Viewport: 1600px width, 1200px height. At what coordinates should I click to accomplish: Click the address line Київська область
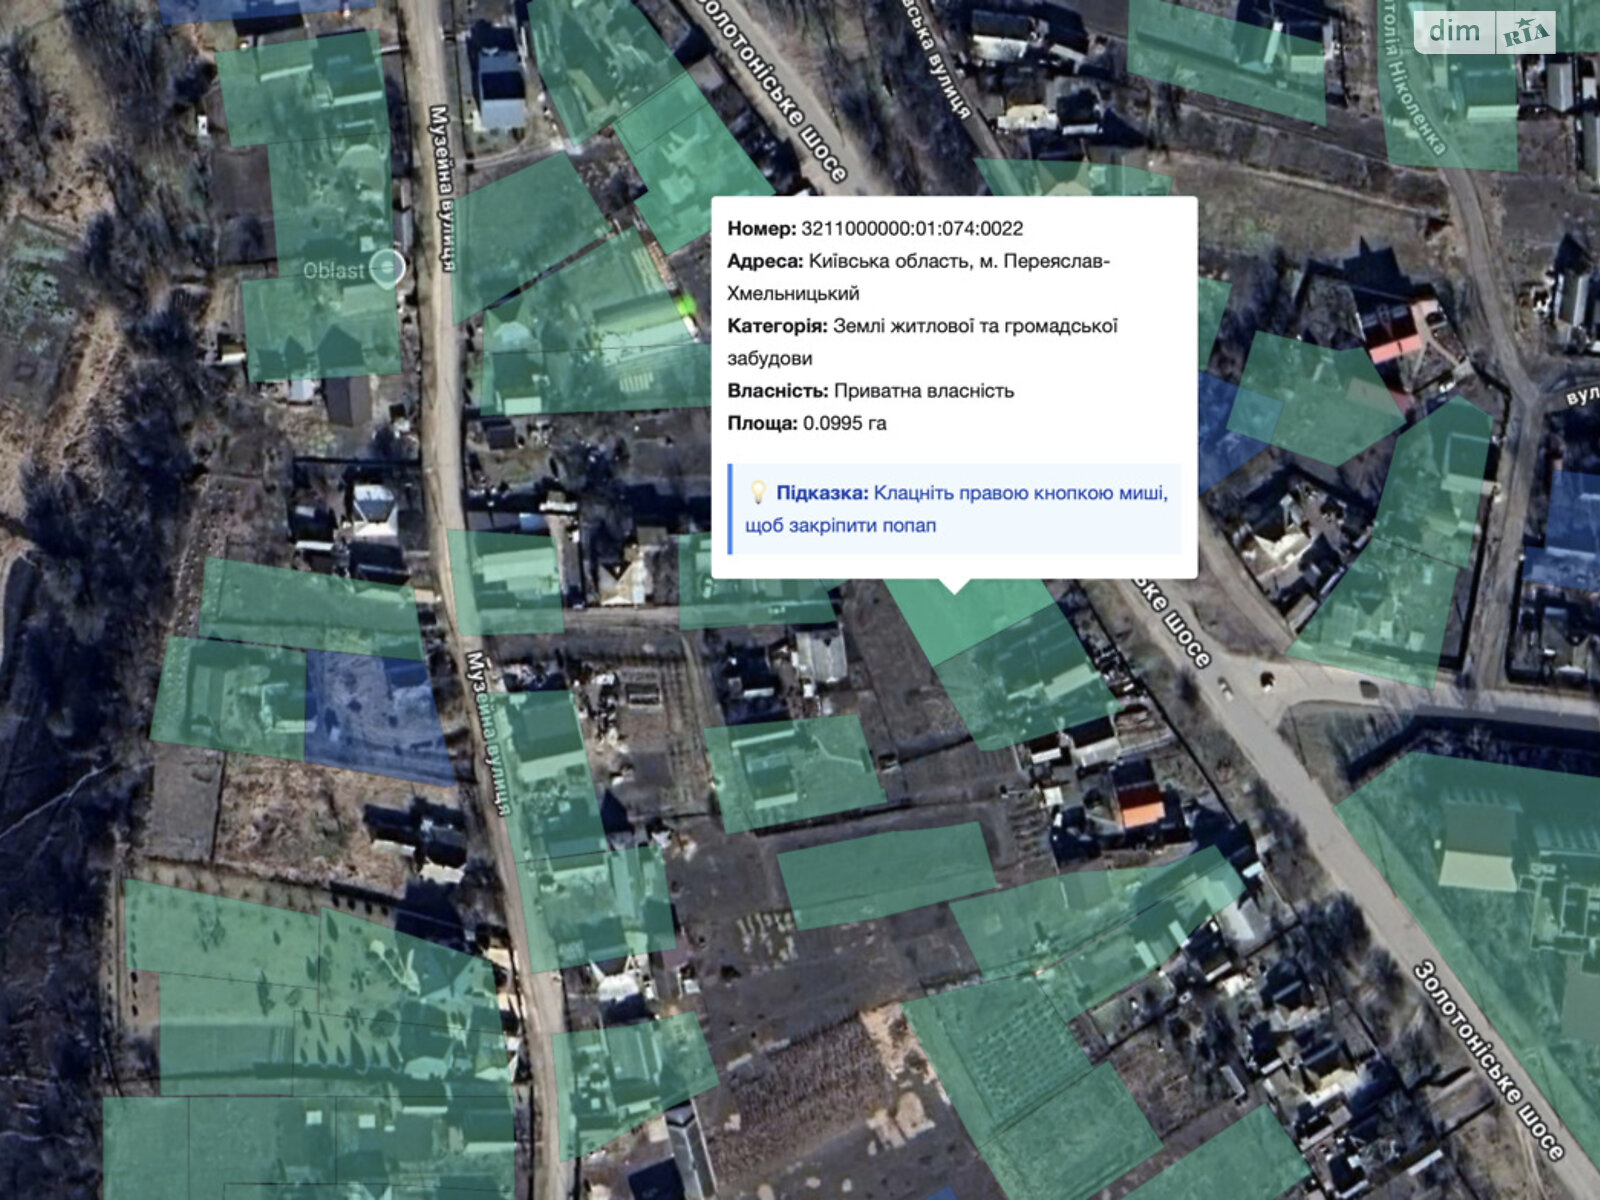coord(918,261)
